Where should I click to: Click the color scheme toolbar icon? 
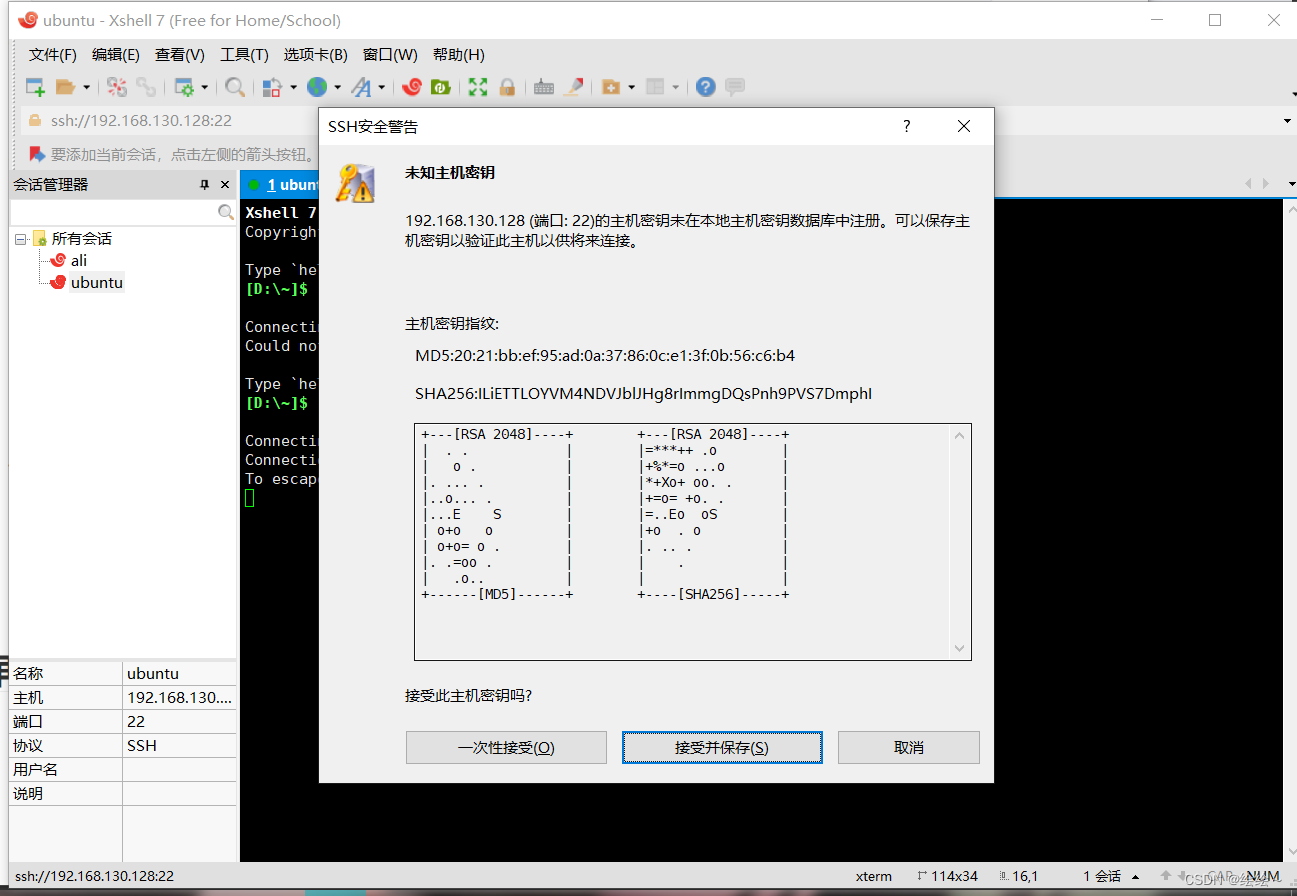point(272,87)
